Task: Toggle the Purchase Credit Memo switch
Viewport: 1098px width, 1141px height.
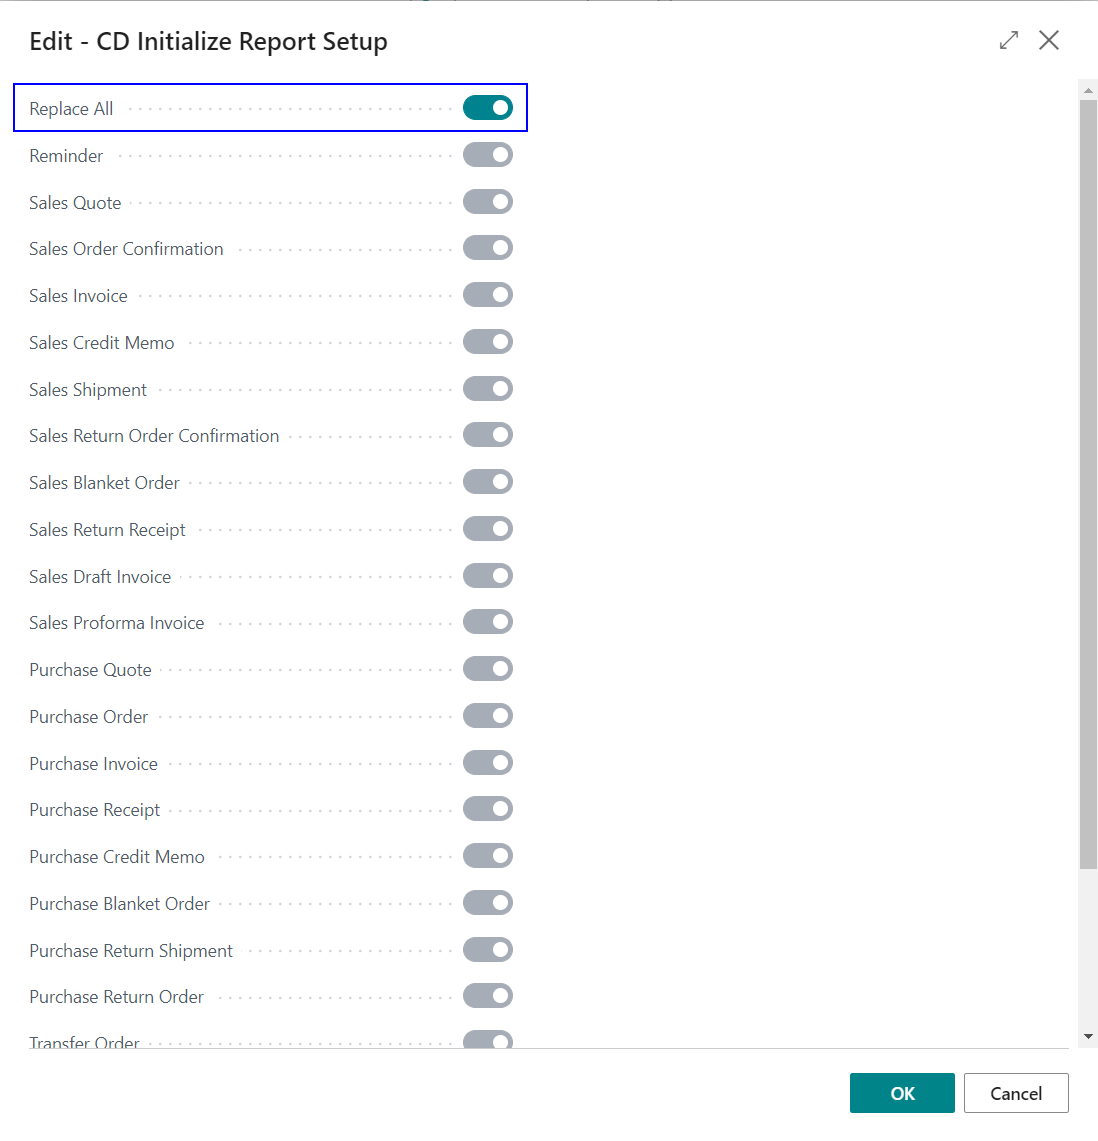Action: tap(488, 856)
